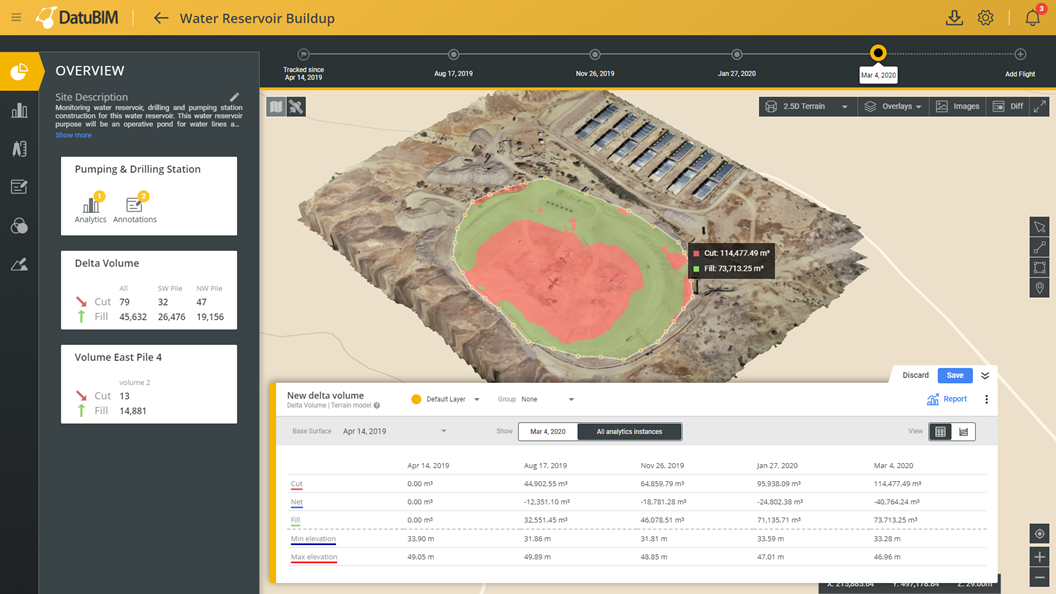Toggle the map view icon

pyautogui.click(x=276, y=106)
